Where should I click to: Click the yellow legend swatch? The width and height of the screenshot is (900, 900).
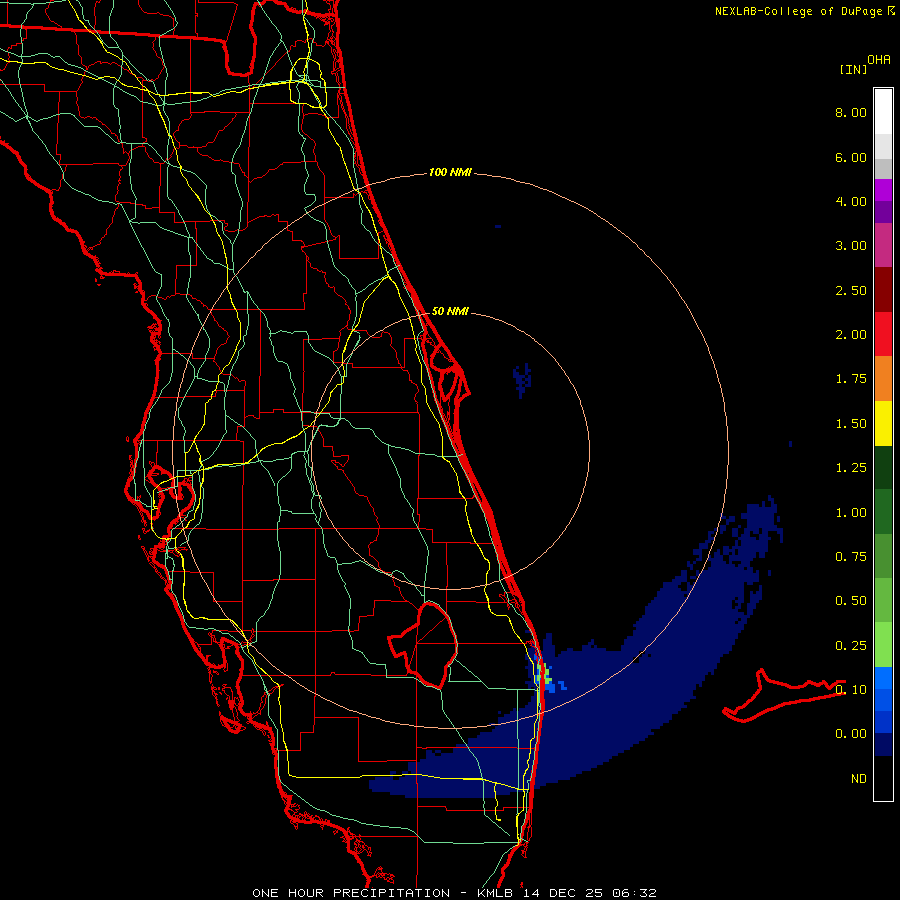pos(883,423)
